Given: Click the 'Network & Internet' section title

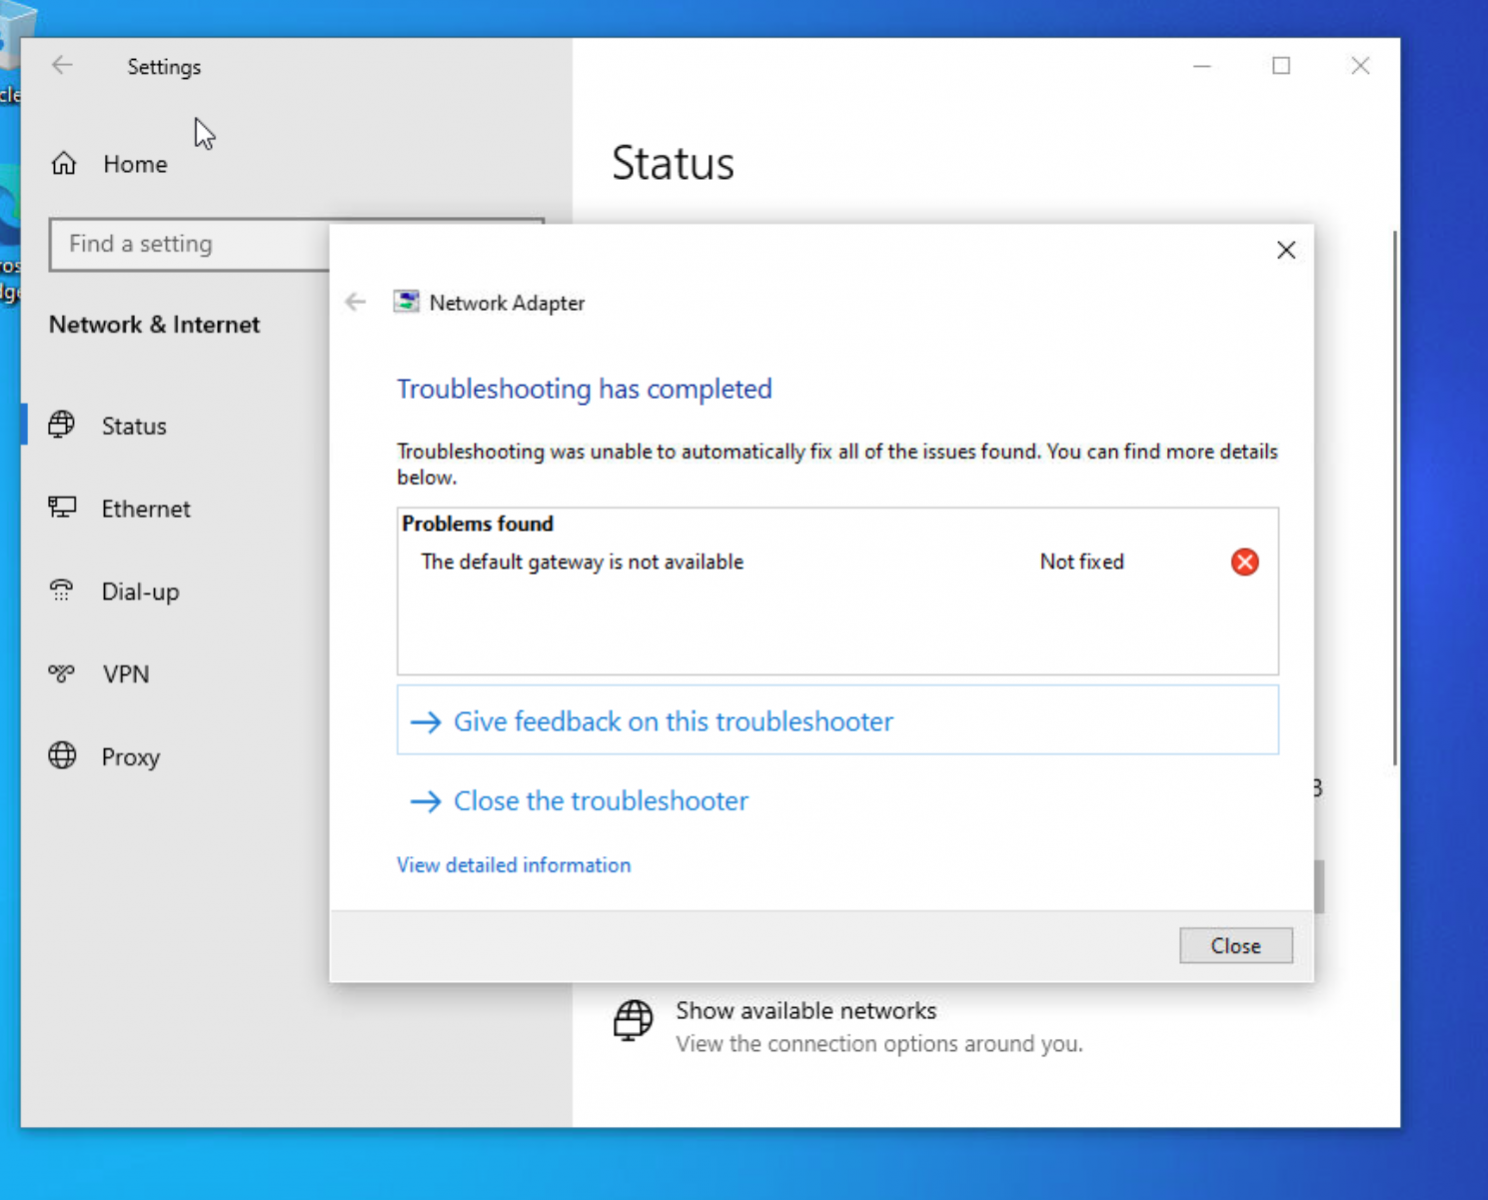Looking at the screenshot, I should 154,325.
